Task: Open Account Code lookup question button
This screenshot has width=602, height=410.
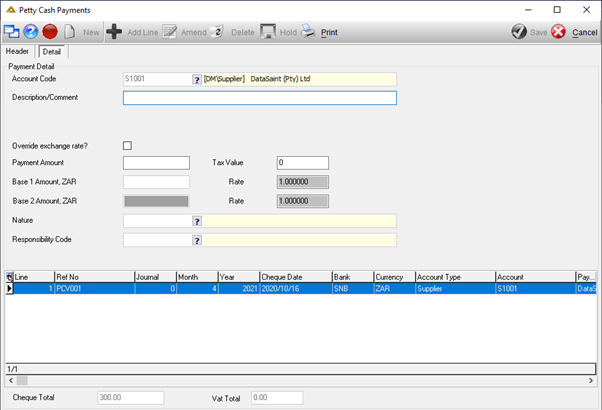Action: tap(197, 79)
